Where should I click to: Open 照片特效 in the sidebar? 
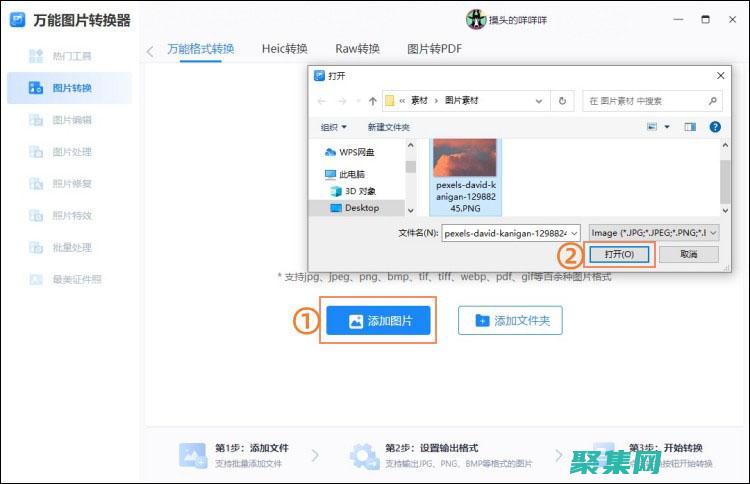coord(70,216)
